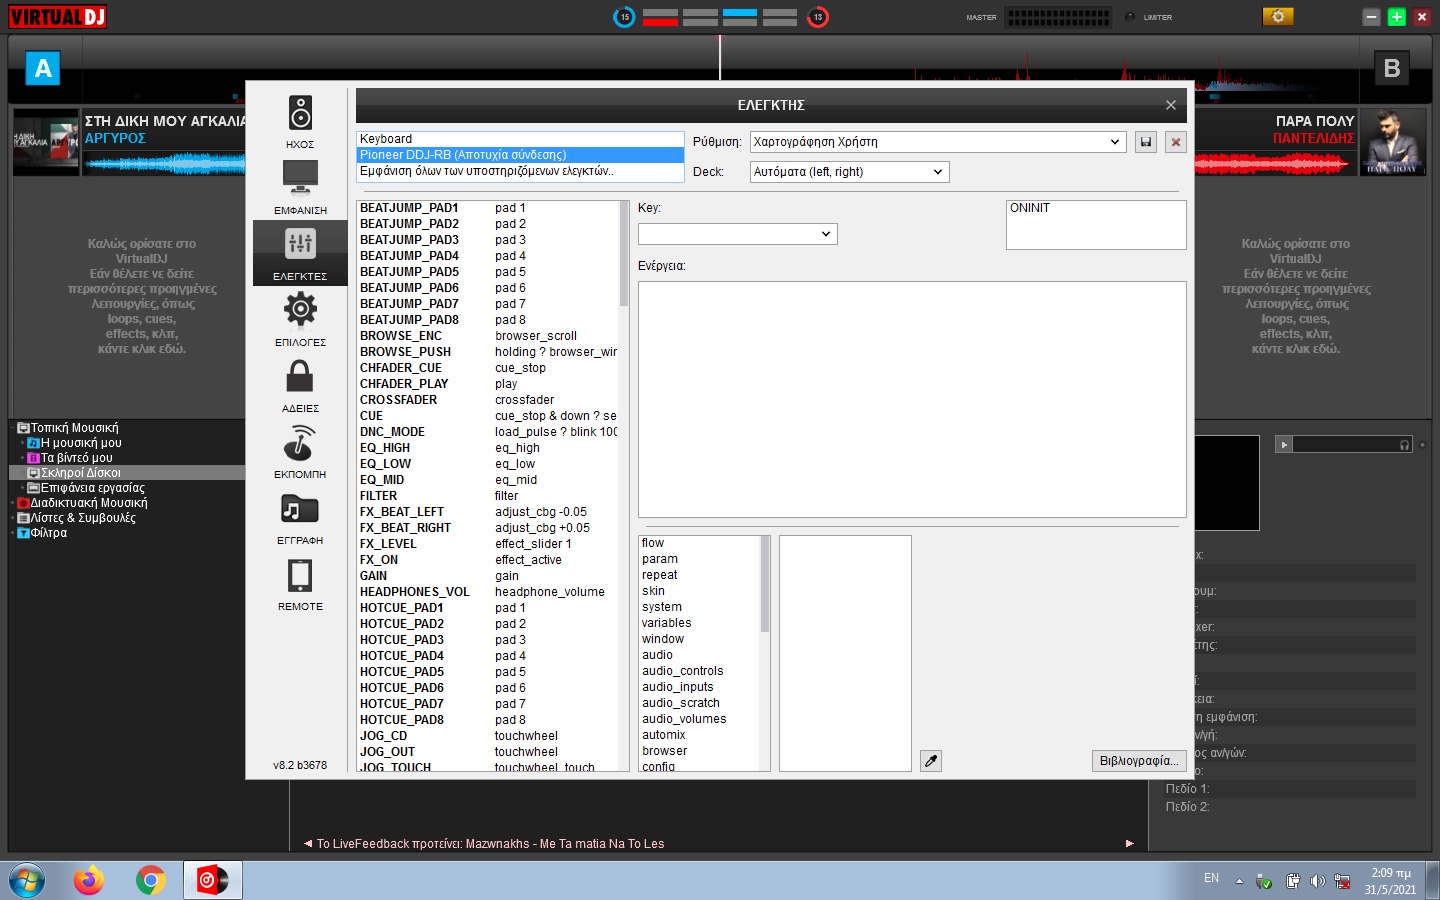Open the Deck dropdown

[x=850, y=172]
